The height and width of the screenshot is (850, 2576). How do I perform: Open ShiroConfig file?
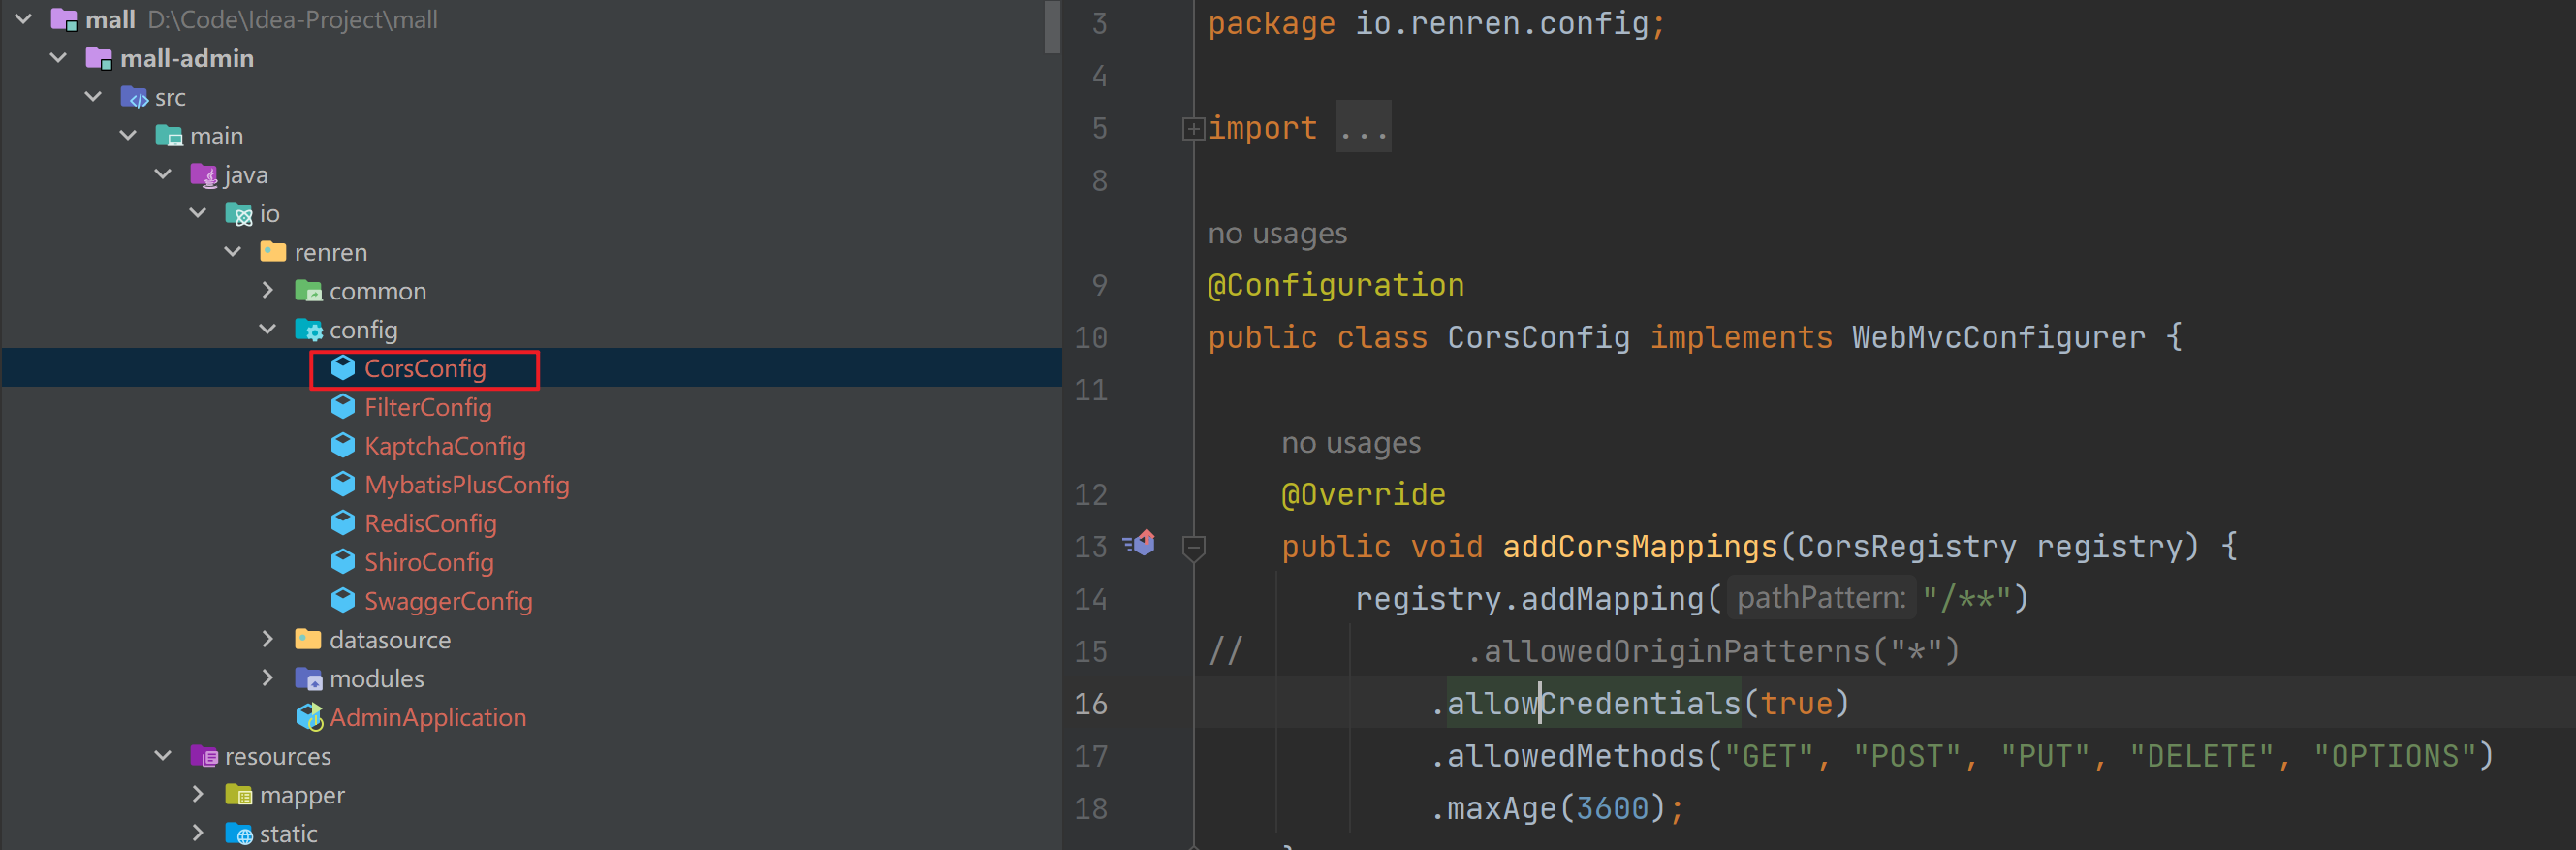point(429,562)
